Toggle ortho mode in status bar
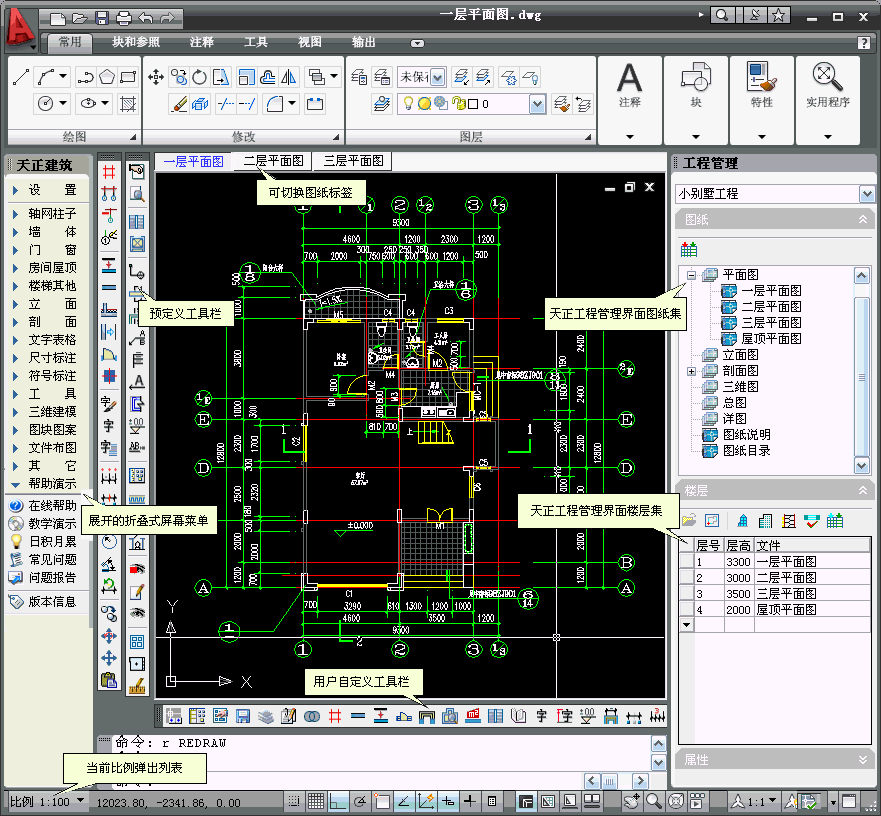The width and height of the screenshot is (881, 816). click(x=338, y=801)
